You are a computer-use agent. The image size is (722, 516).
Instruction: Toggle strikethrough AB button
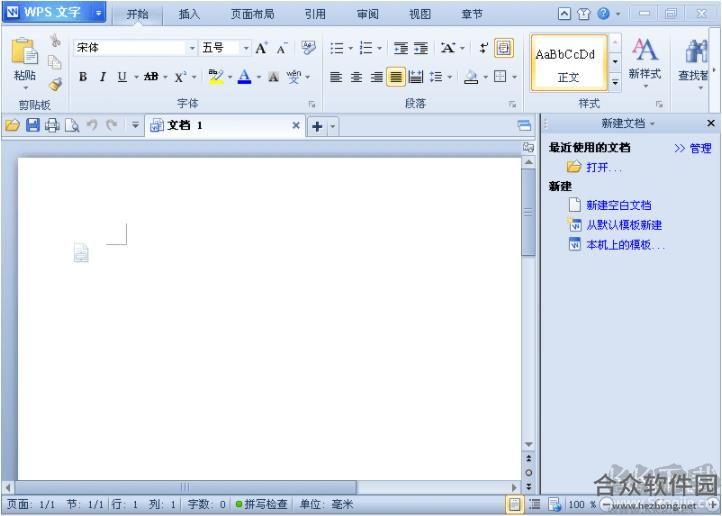151,76
